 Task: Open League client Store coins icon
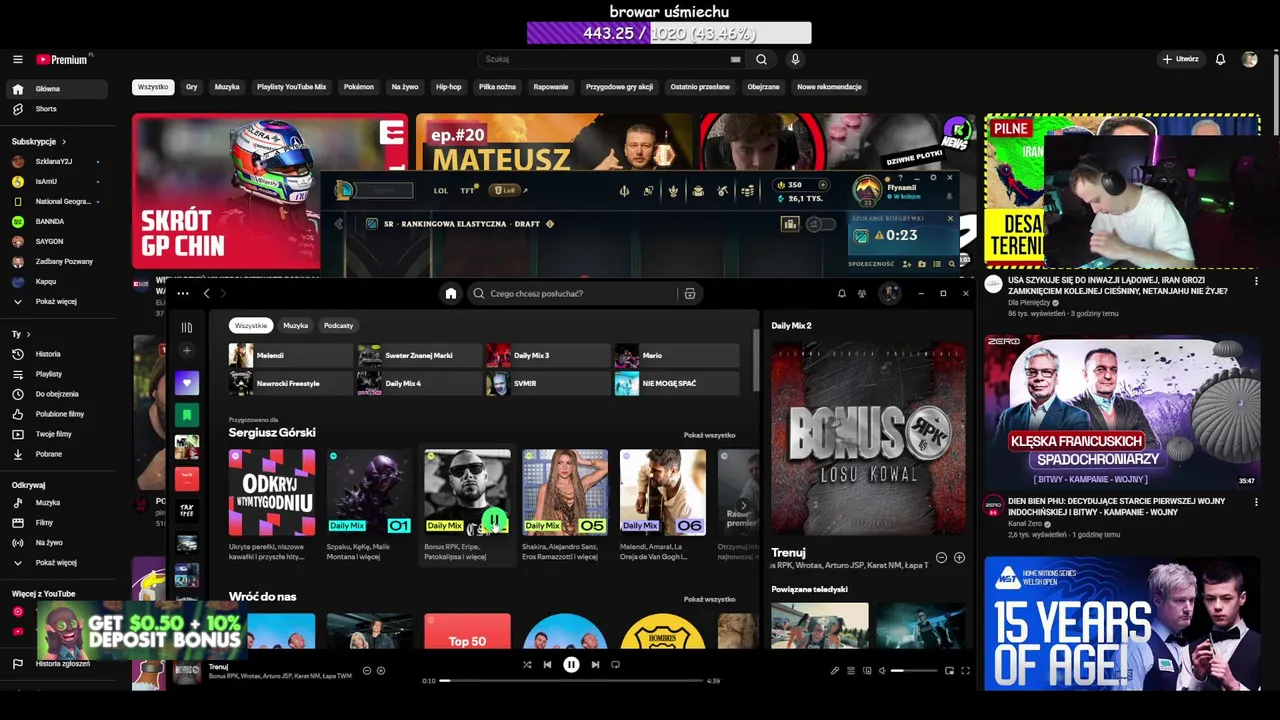(x=747, y=191)
